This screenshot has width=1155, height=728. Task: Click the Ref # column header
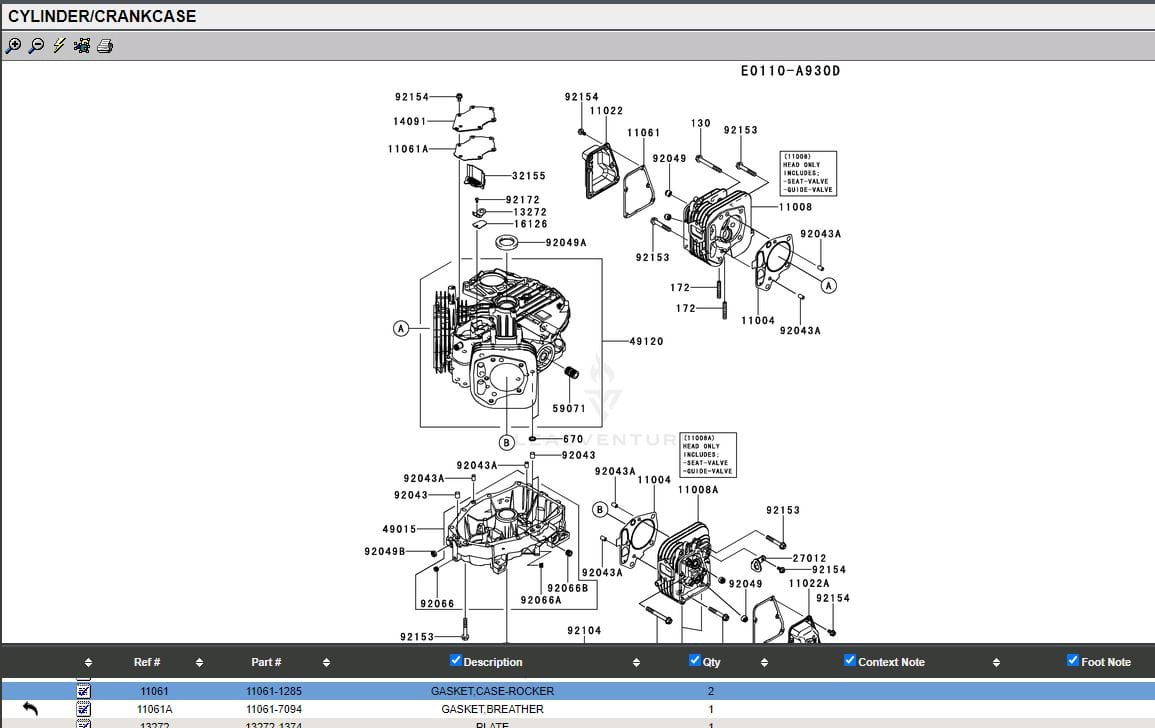pyautogui.click(x=147, y=662)
